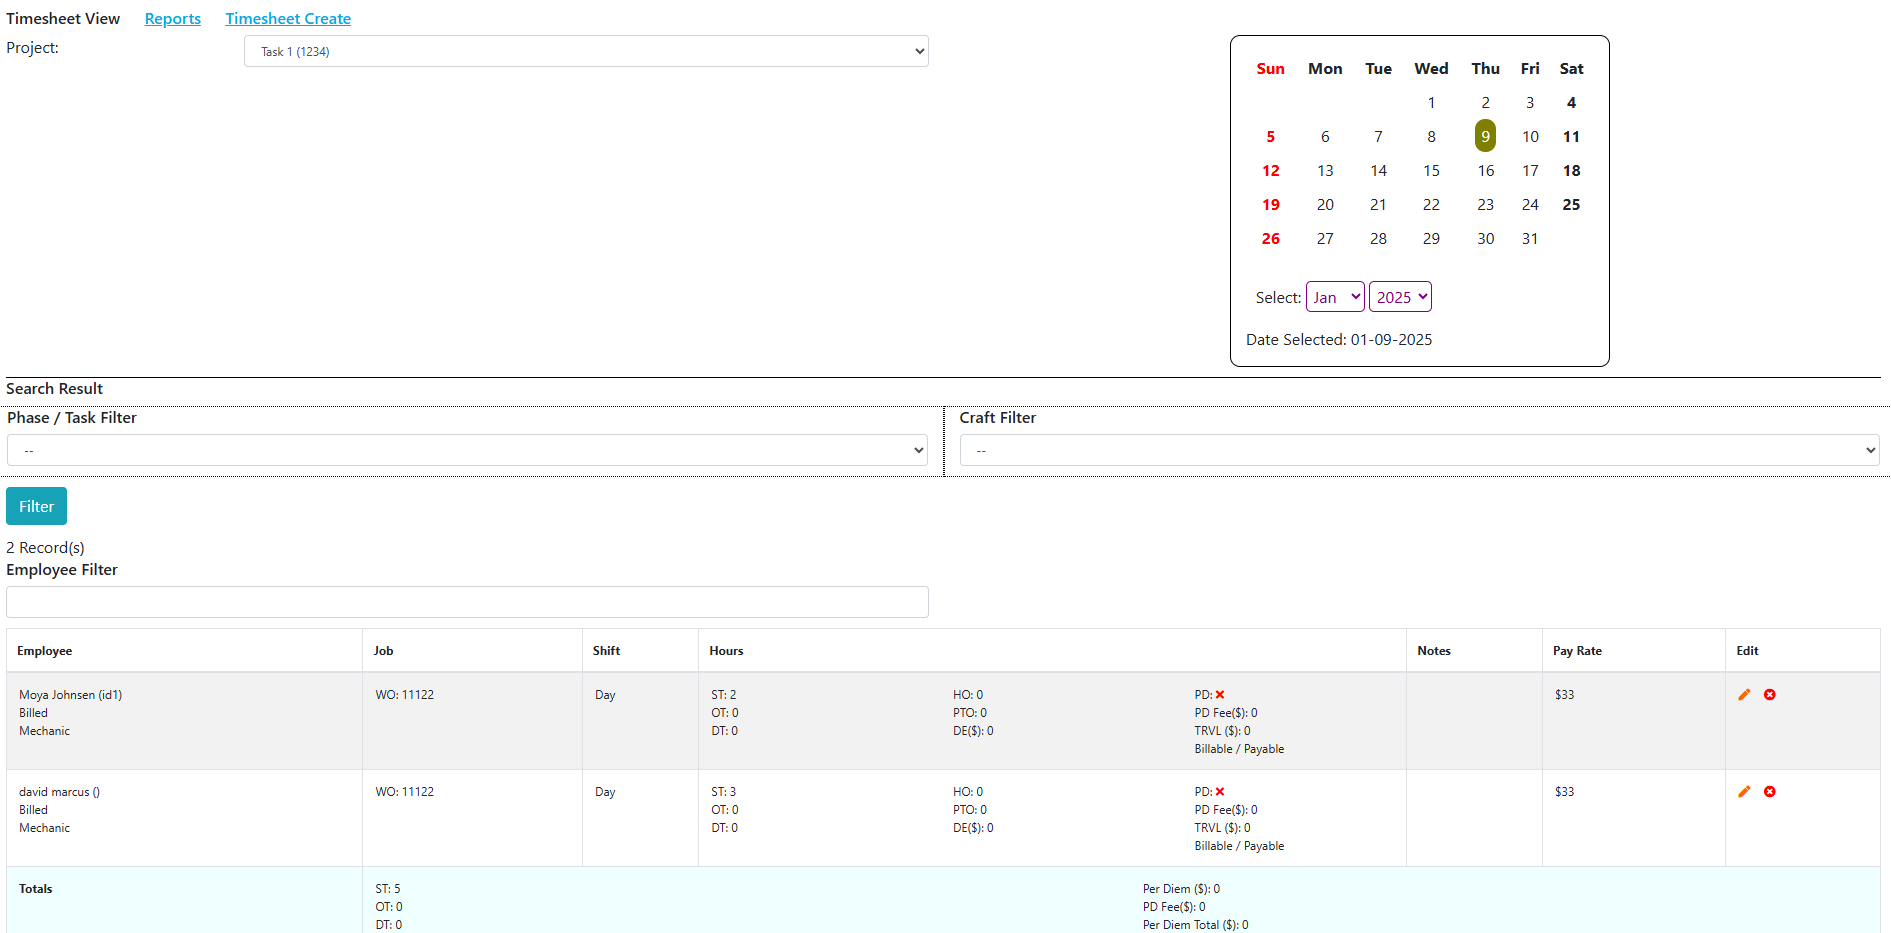Click red delete icon for Moya Johnsen

[1769, 695]
